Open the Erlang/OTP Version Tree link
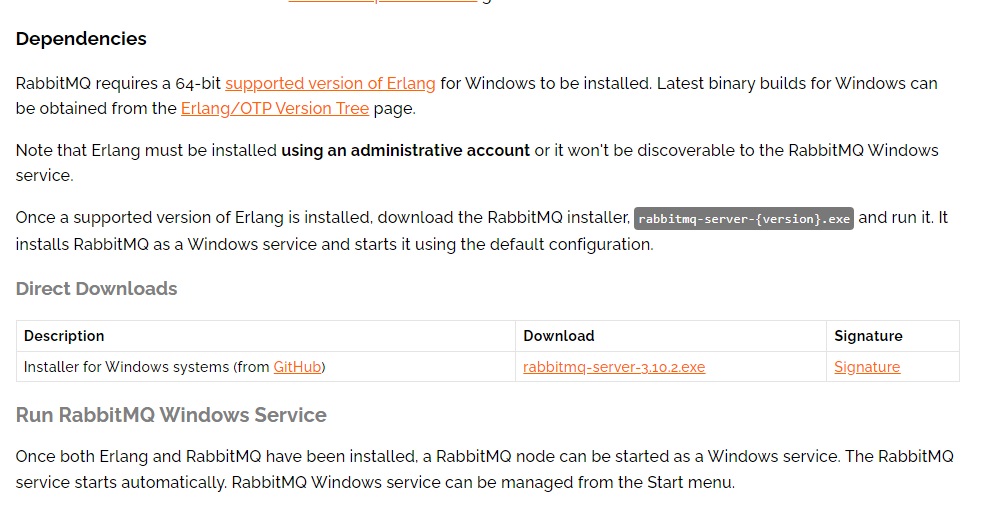 pyautogui.click(x=275, y=109)
